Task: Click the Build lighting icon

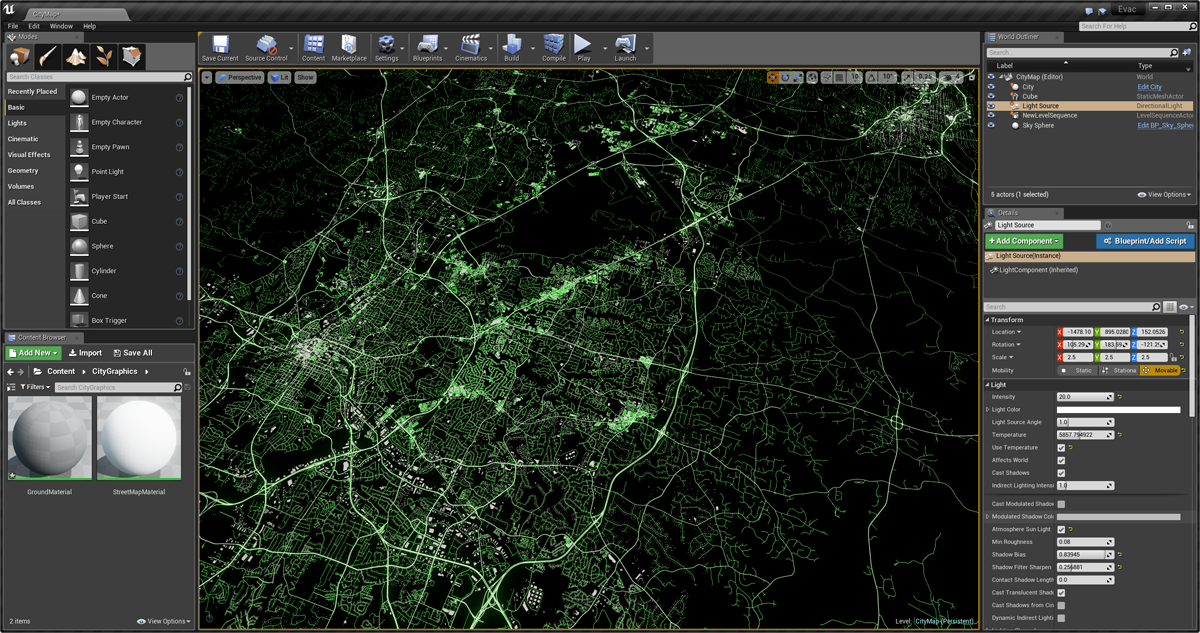Action: click(x=512, y=46)
